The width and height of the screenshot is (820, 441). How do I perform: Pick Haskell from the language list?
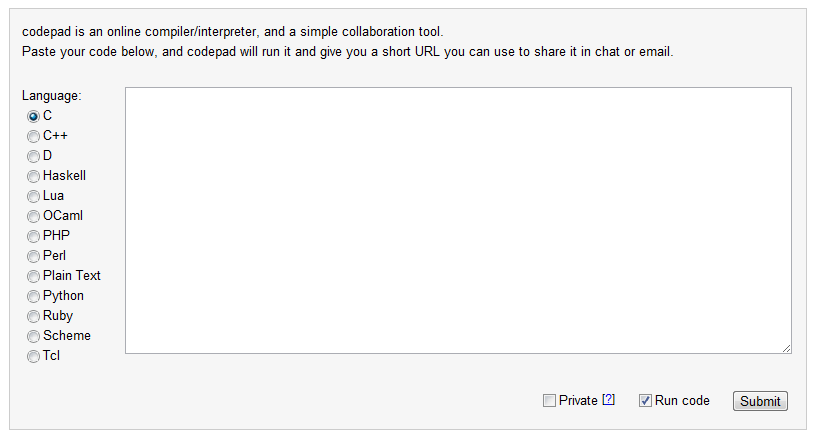33,176
